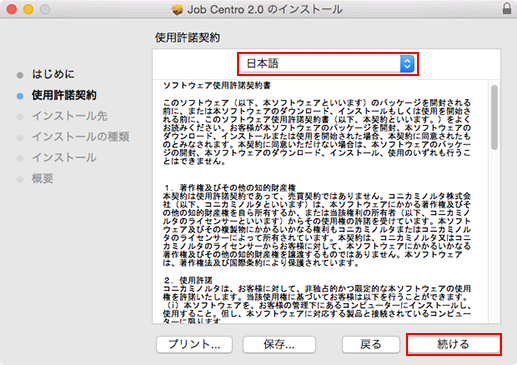This screenshot has height=365, width=517.
Task: Open the 日本語 language dropdown
Action: point(328,64)
